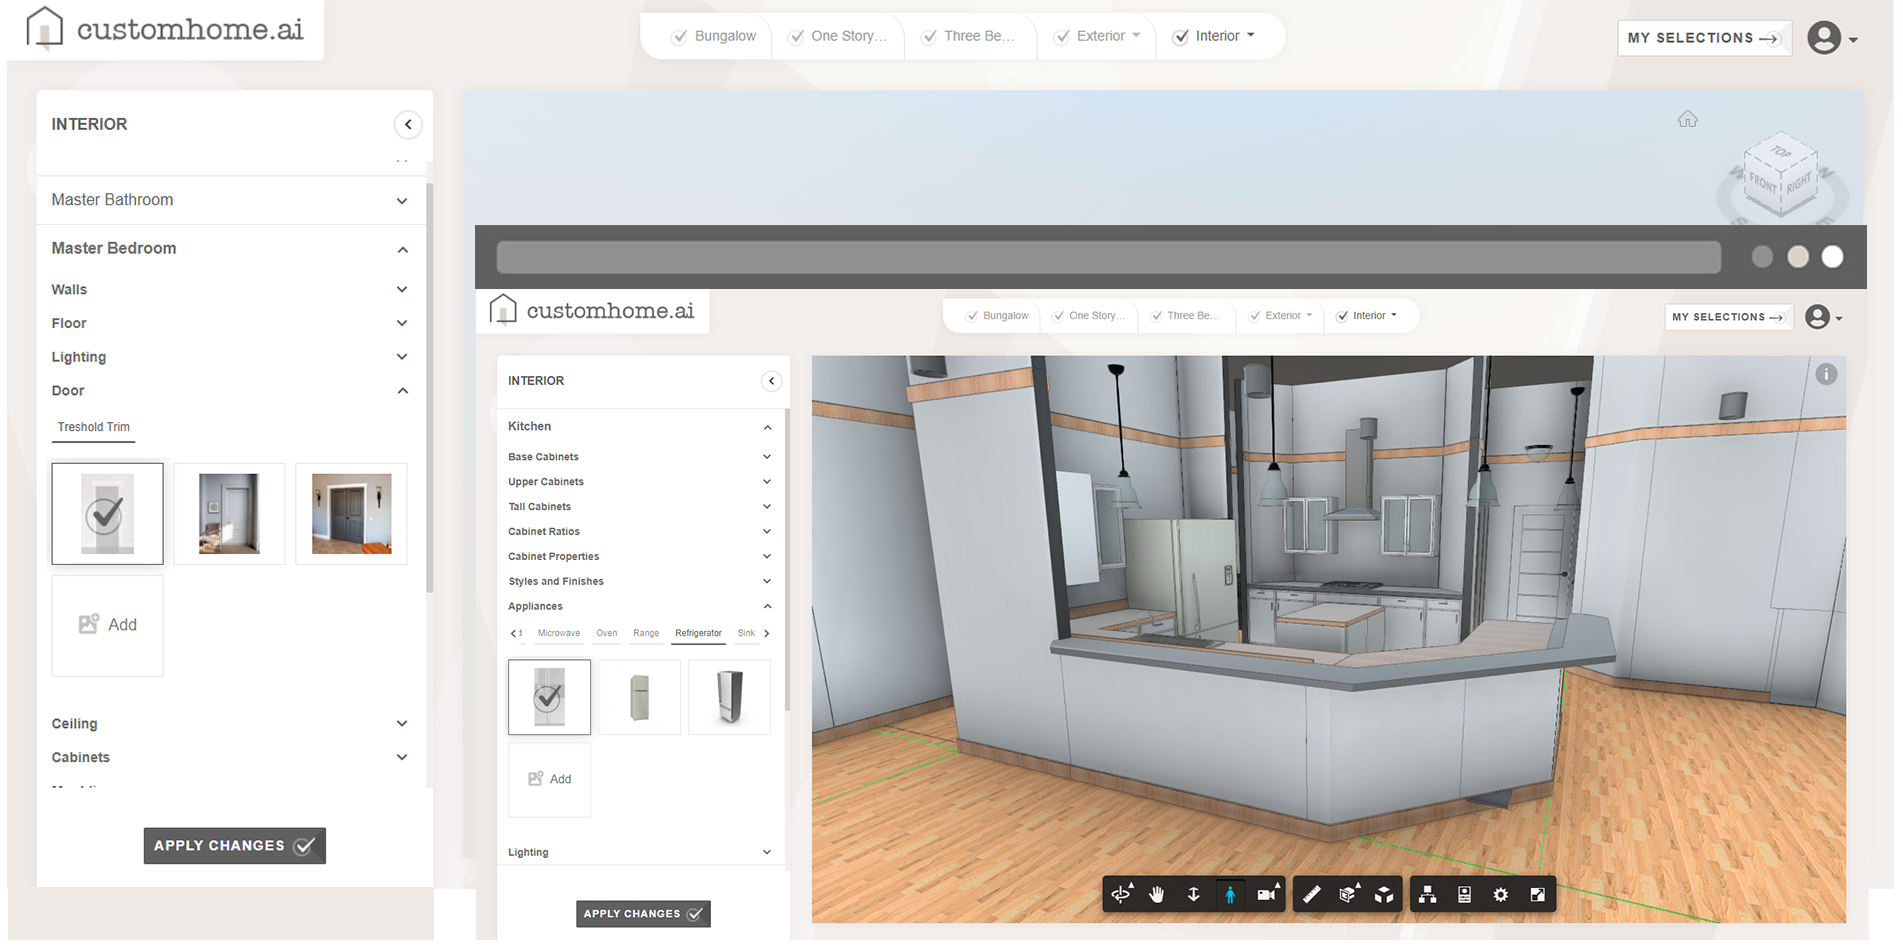Select the beige circle swatch
The image size is (1903, 950).
click(x=1798, y=257)
